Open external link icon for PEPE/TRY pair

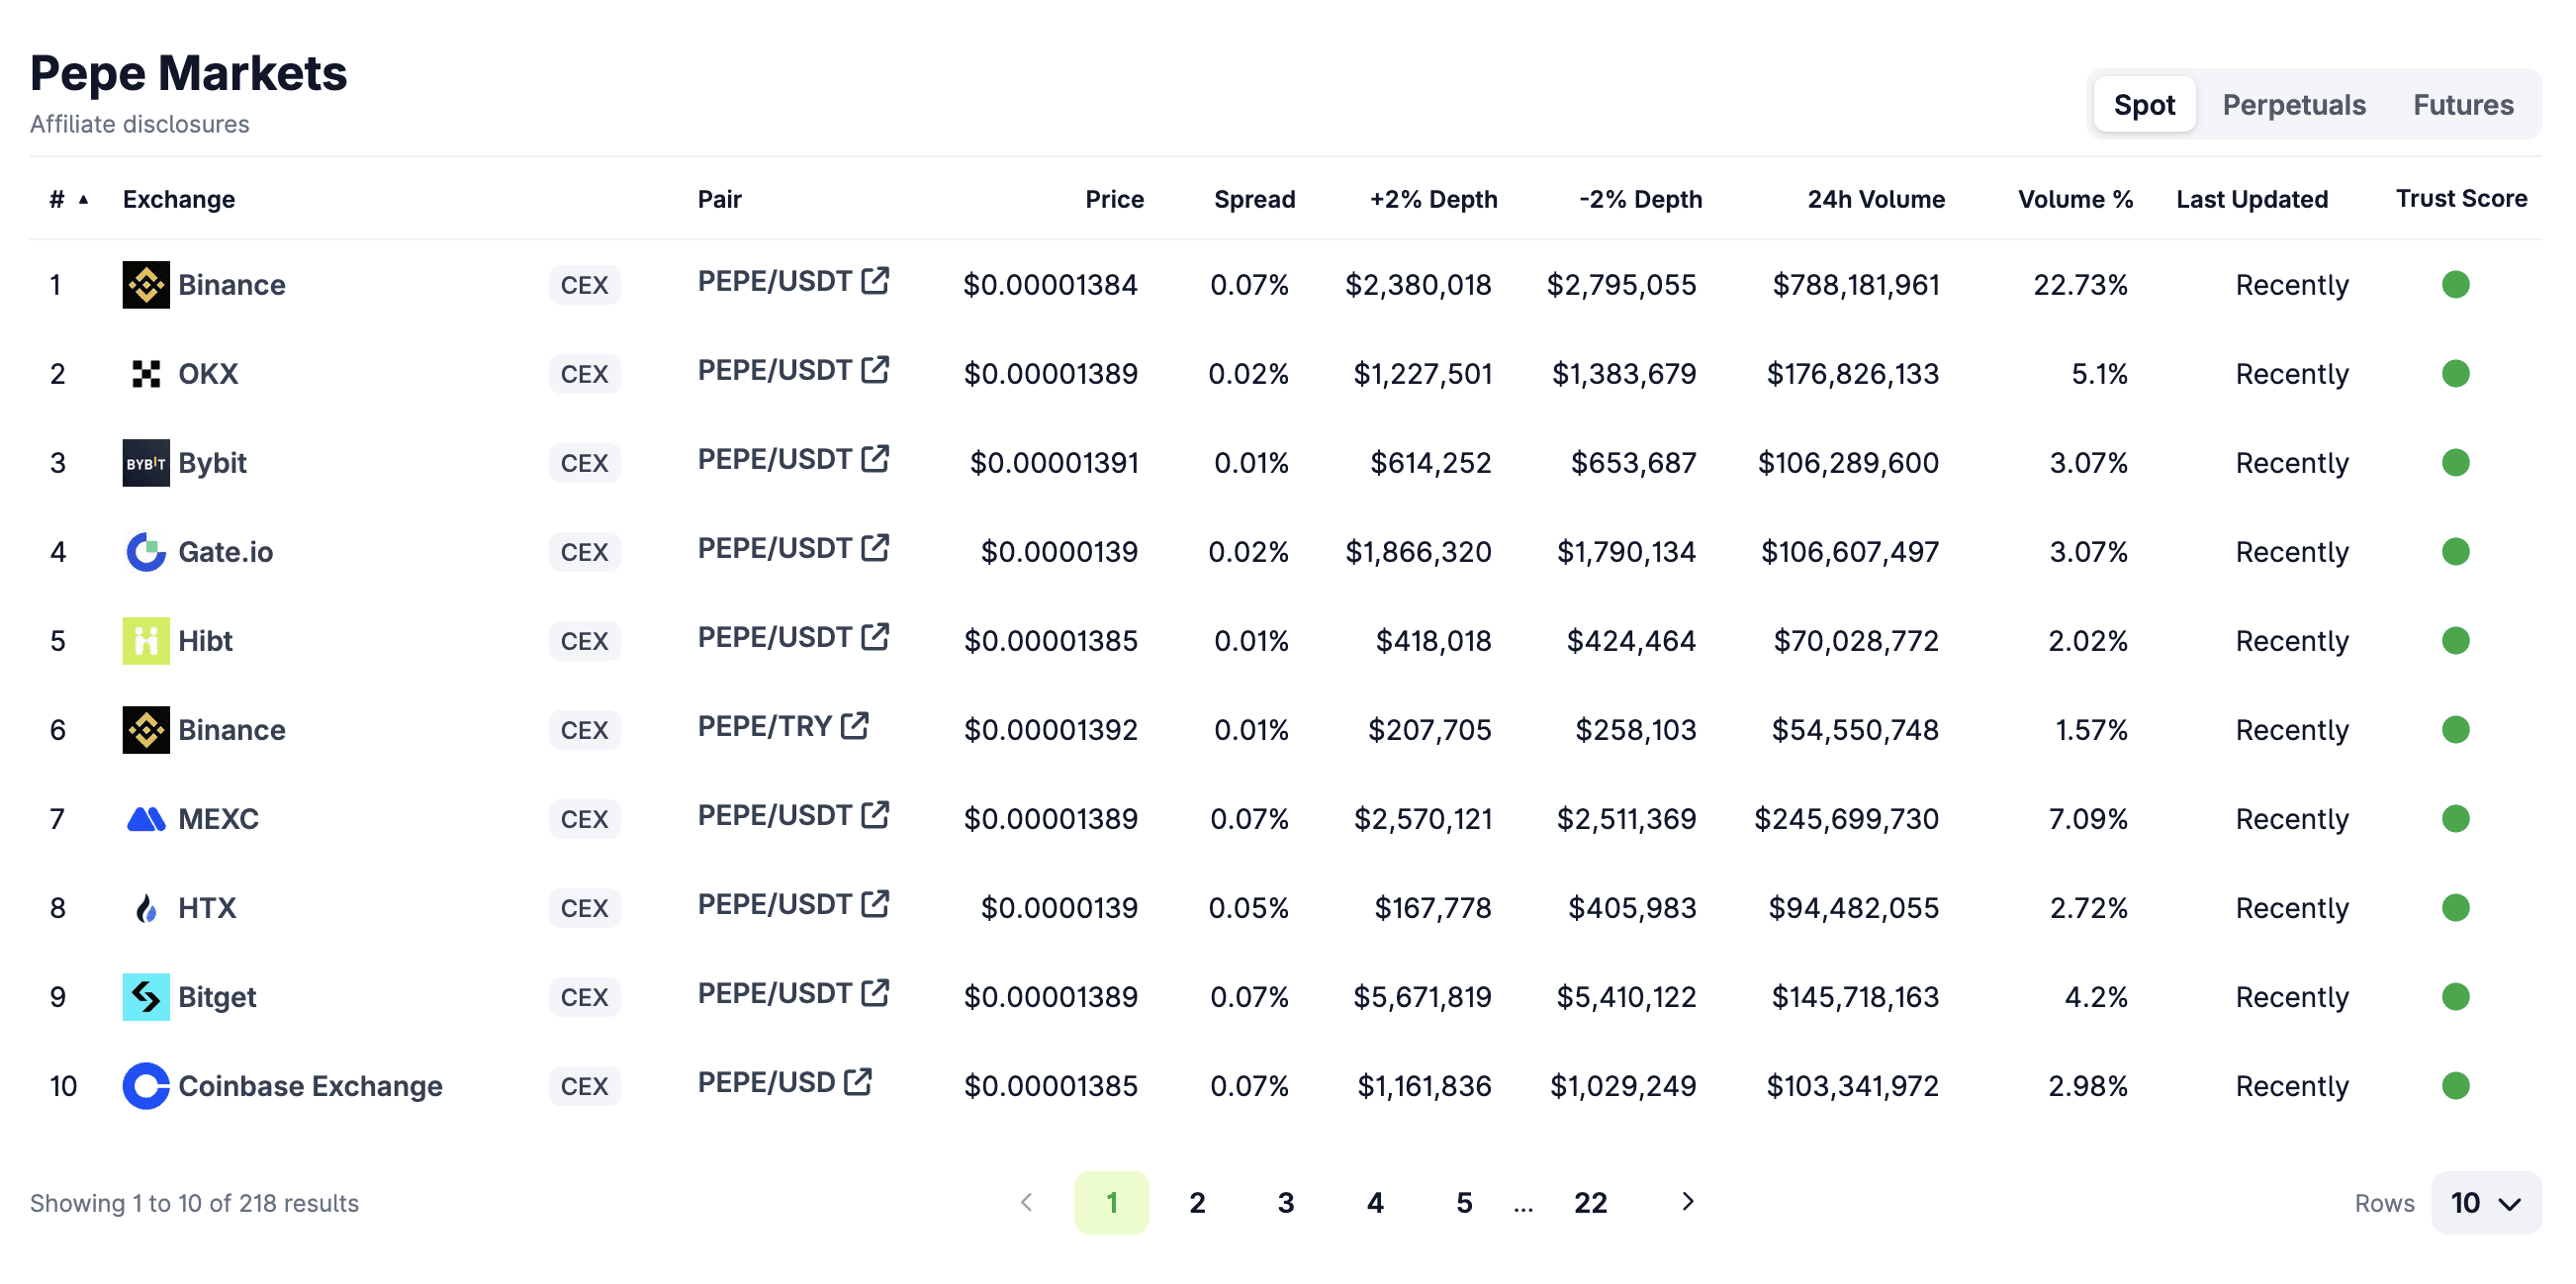click(x=855, y=726)
